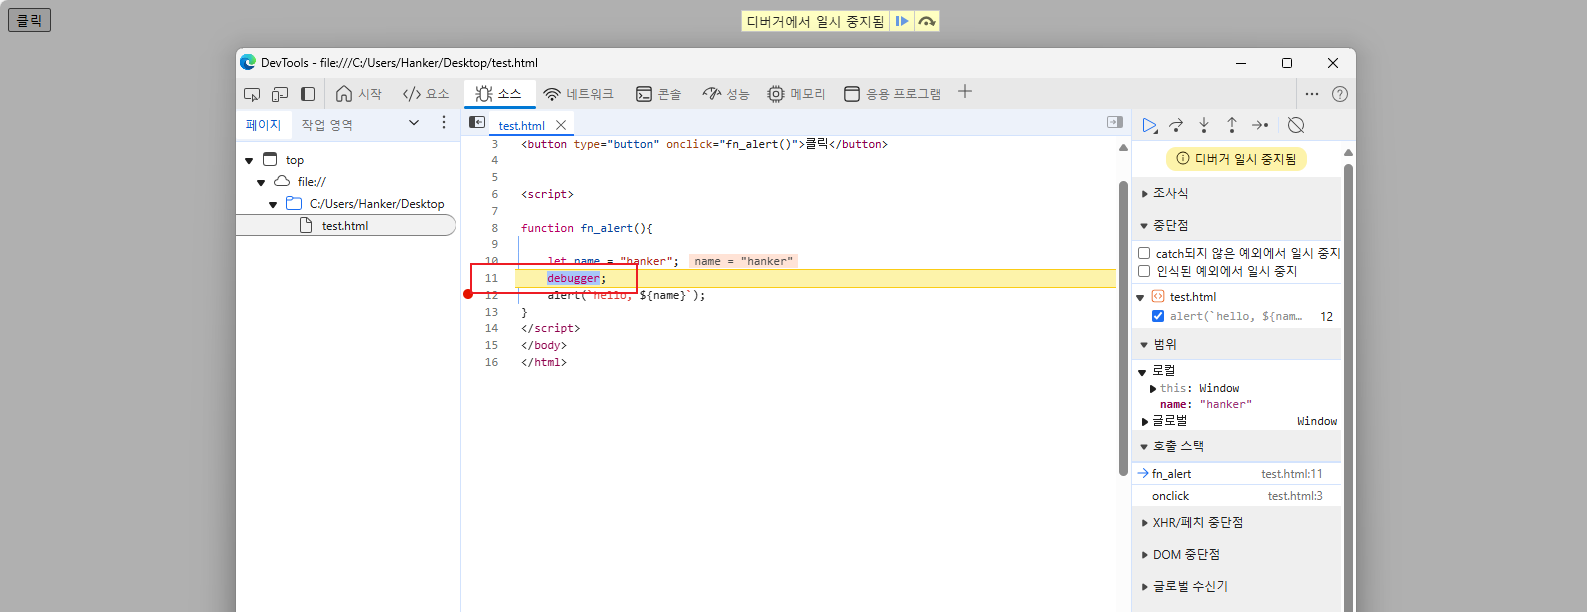Deactivate breakpoints icon

click(1296, 125)
